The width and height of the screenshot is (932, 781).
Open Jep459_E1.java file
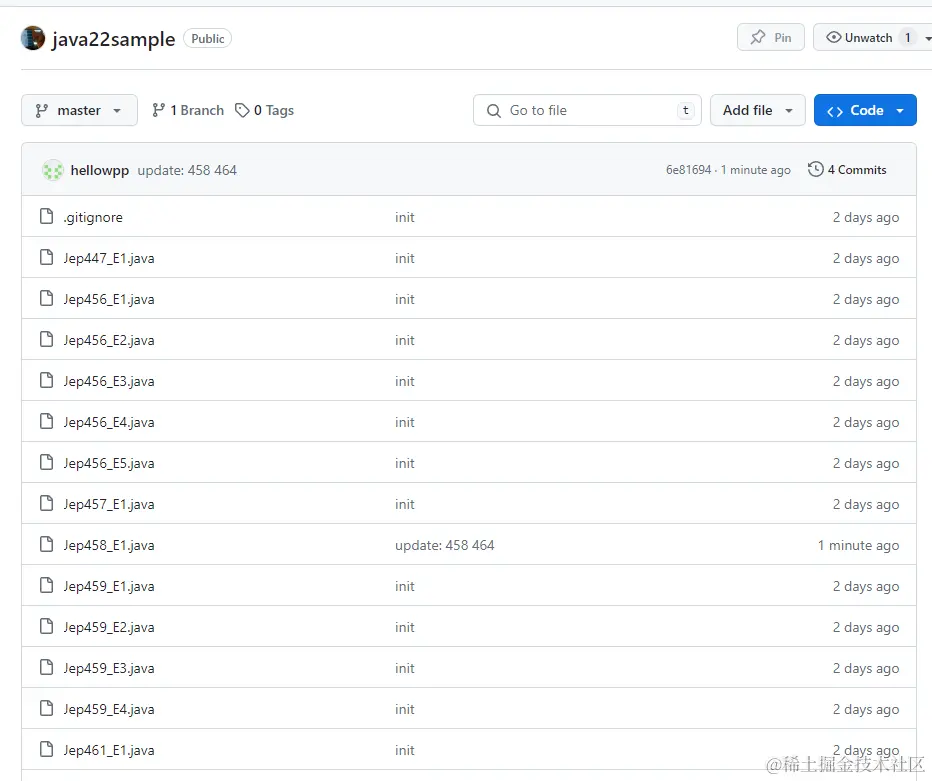click(109, 586)
